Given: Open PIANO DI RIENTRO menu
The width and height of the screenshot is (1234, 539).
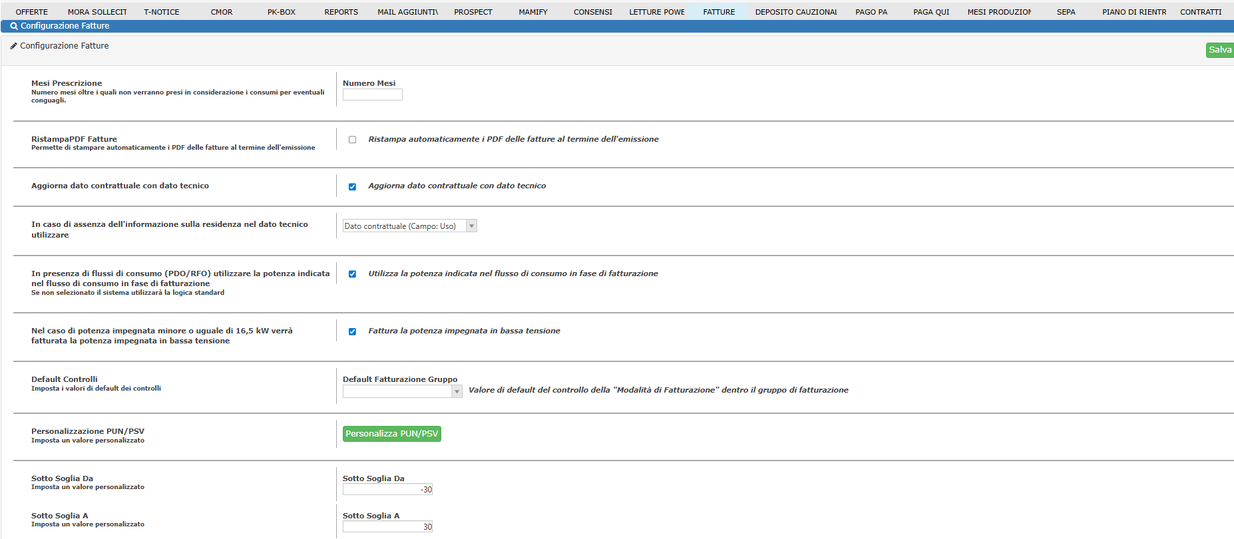Looking at the screenshot, I should pos(1134,12).
